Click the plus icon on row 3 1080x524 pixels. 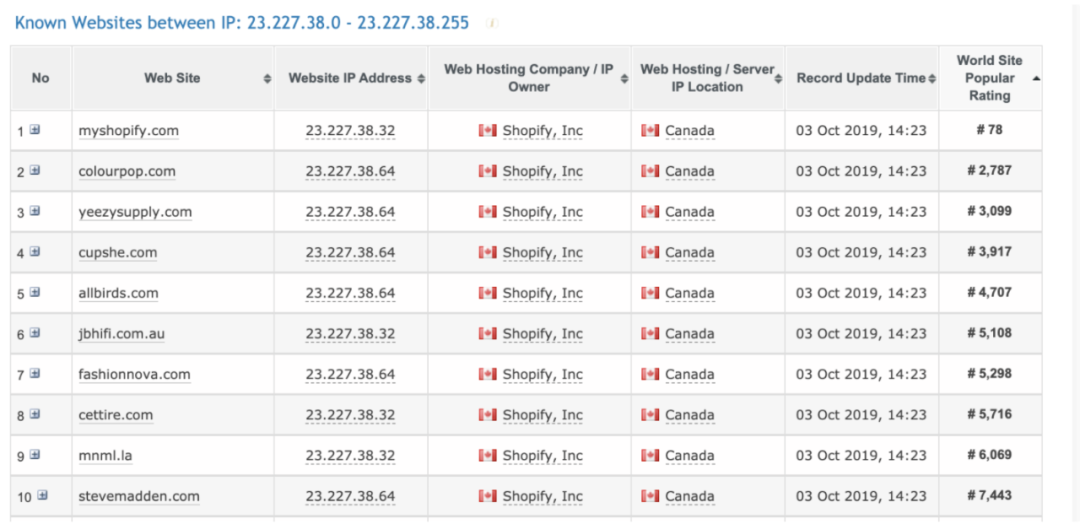tap(35, 211)
